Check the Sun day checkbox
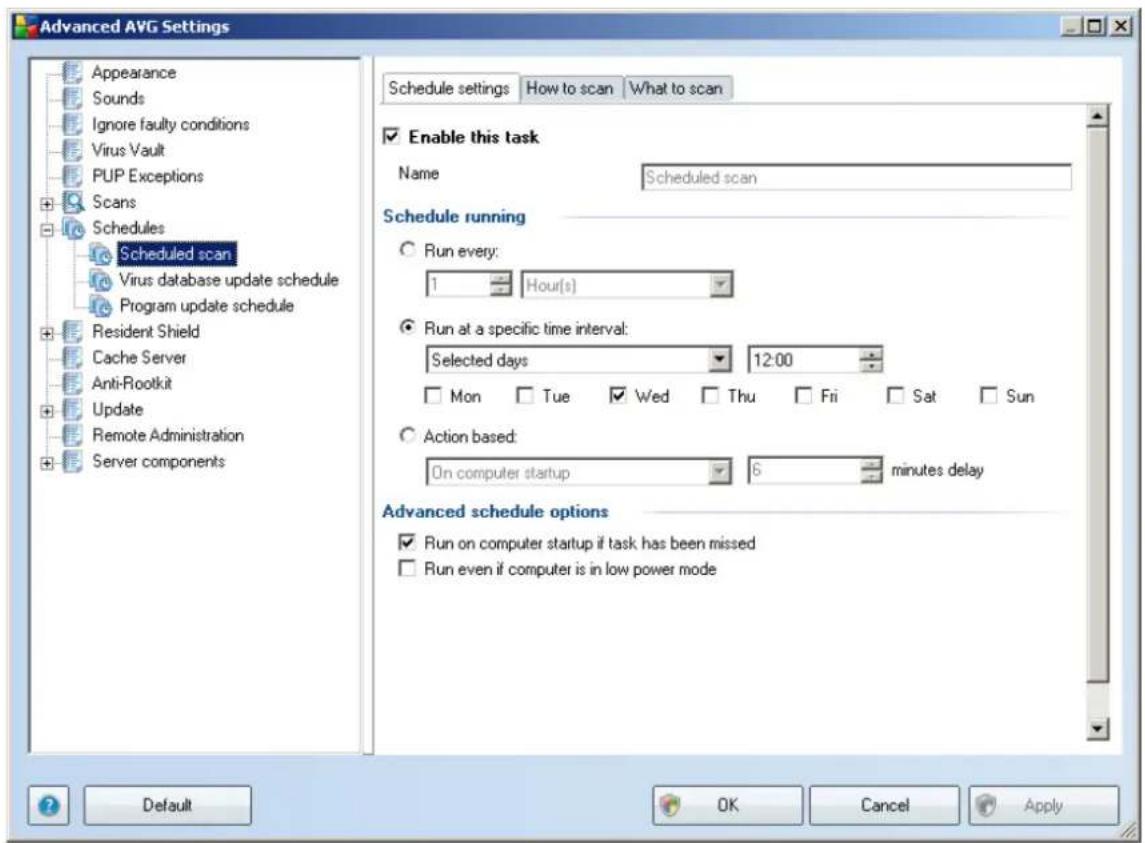This screenshot has width=1145, height=843. tap(988, 396)
